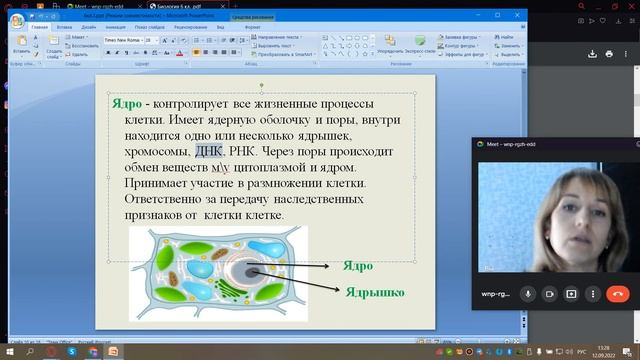Open Text Direction (Направление текста) dropdown

tap(277, 37)
